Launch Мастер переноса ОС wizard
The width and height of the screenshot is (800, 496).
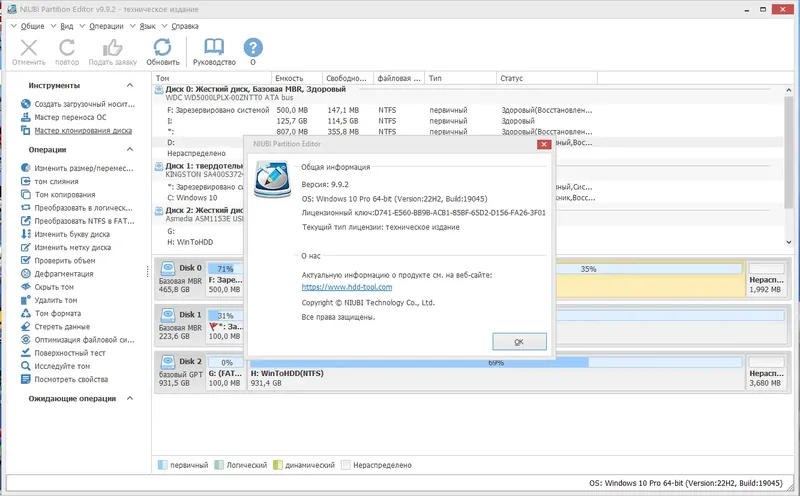point(64,117)
